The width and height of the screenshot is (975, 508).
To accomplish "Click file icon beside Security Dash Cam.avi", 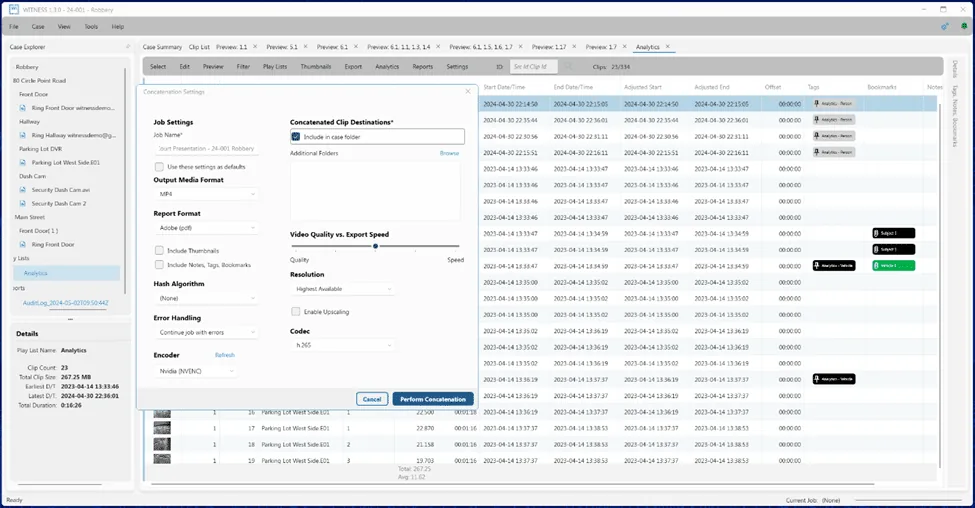I will click(24, 190).
